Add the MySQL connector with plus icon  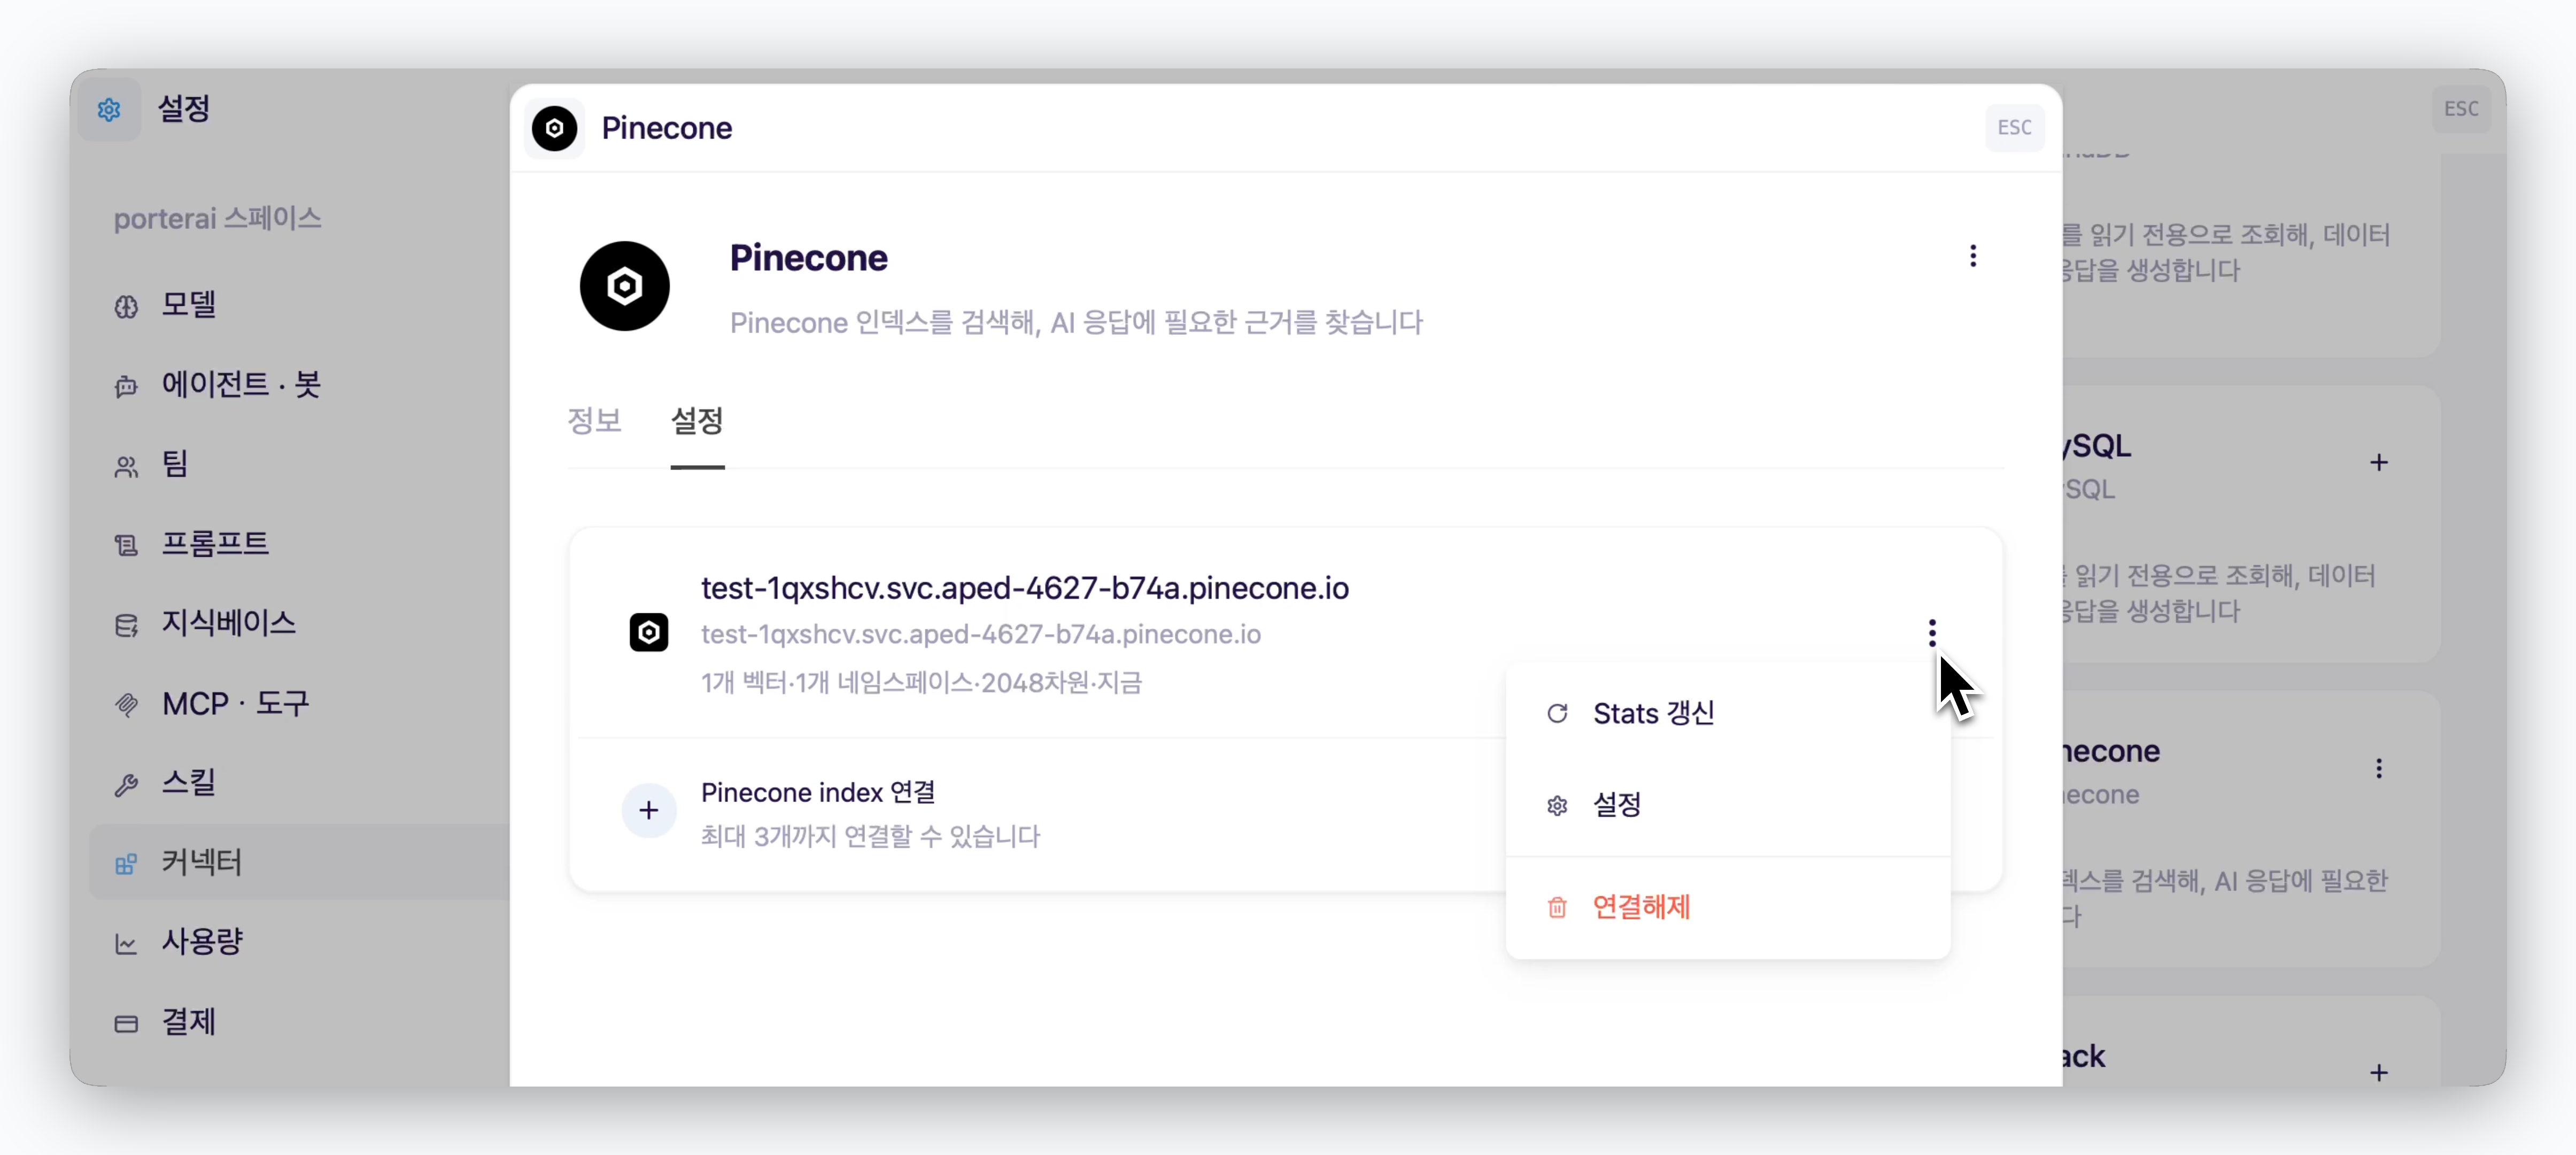[2378, 462]
